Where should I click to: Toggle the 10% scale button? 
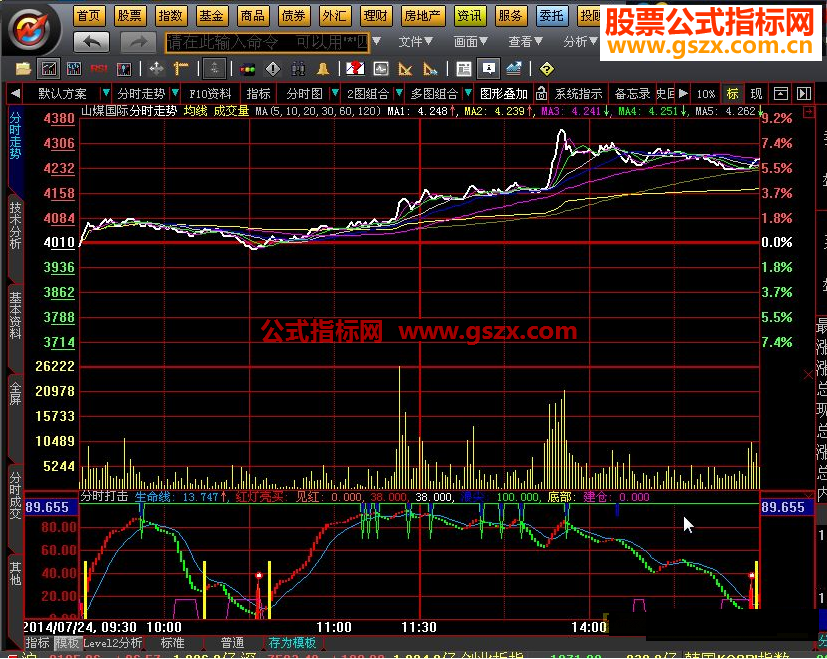tap(706, 94)
